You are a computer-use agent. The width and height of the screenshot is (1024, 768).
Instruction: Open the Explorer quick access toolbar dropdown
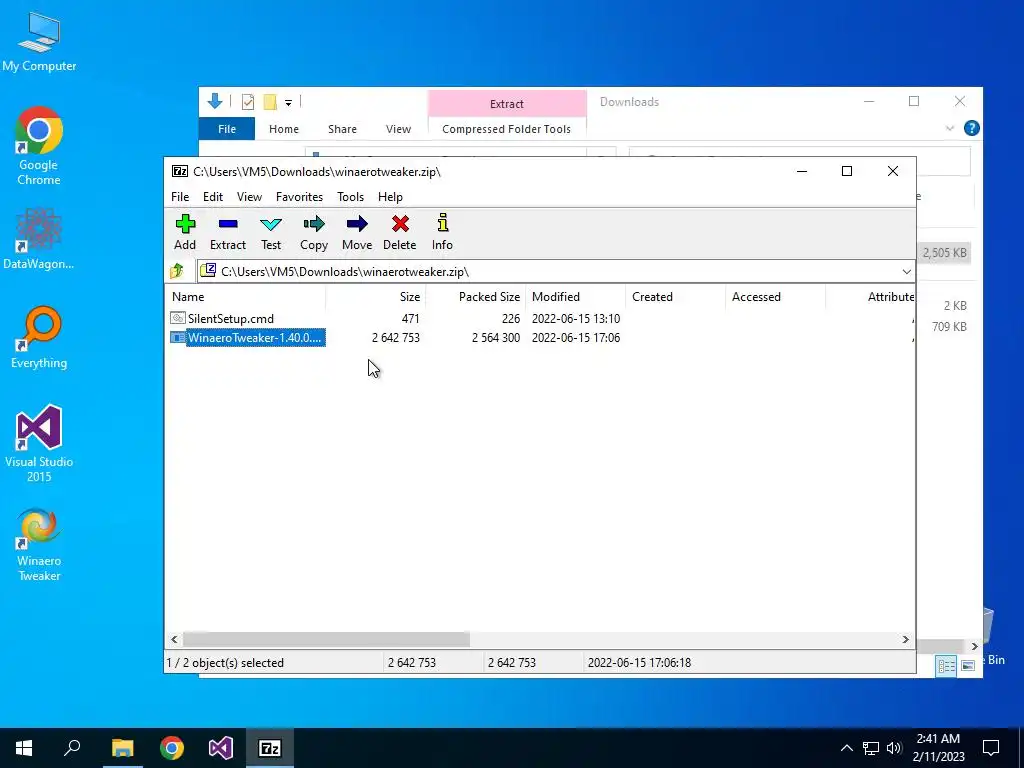pyautogui.click(x=288, y=103)
